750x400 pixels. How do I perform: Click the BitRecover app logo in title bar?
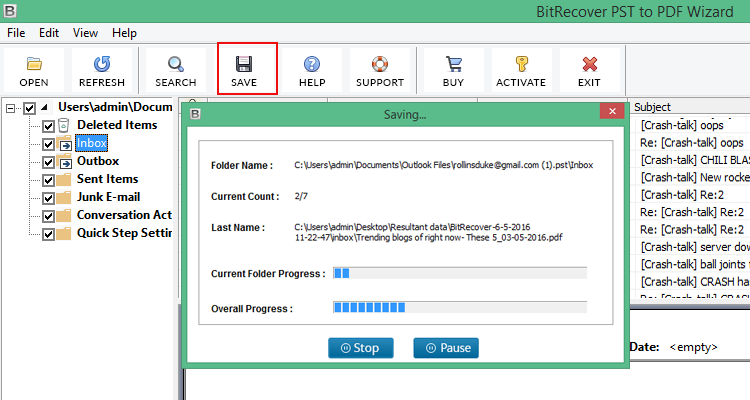[x=10, y=10]
